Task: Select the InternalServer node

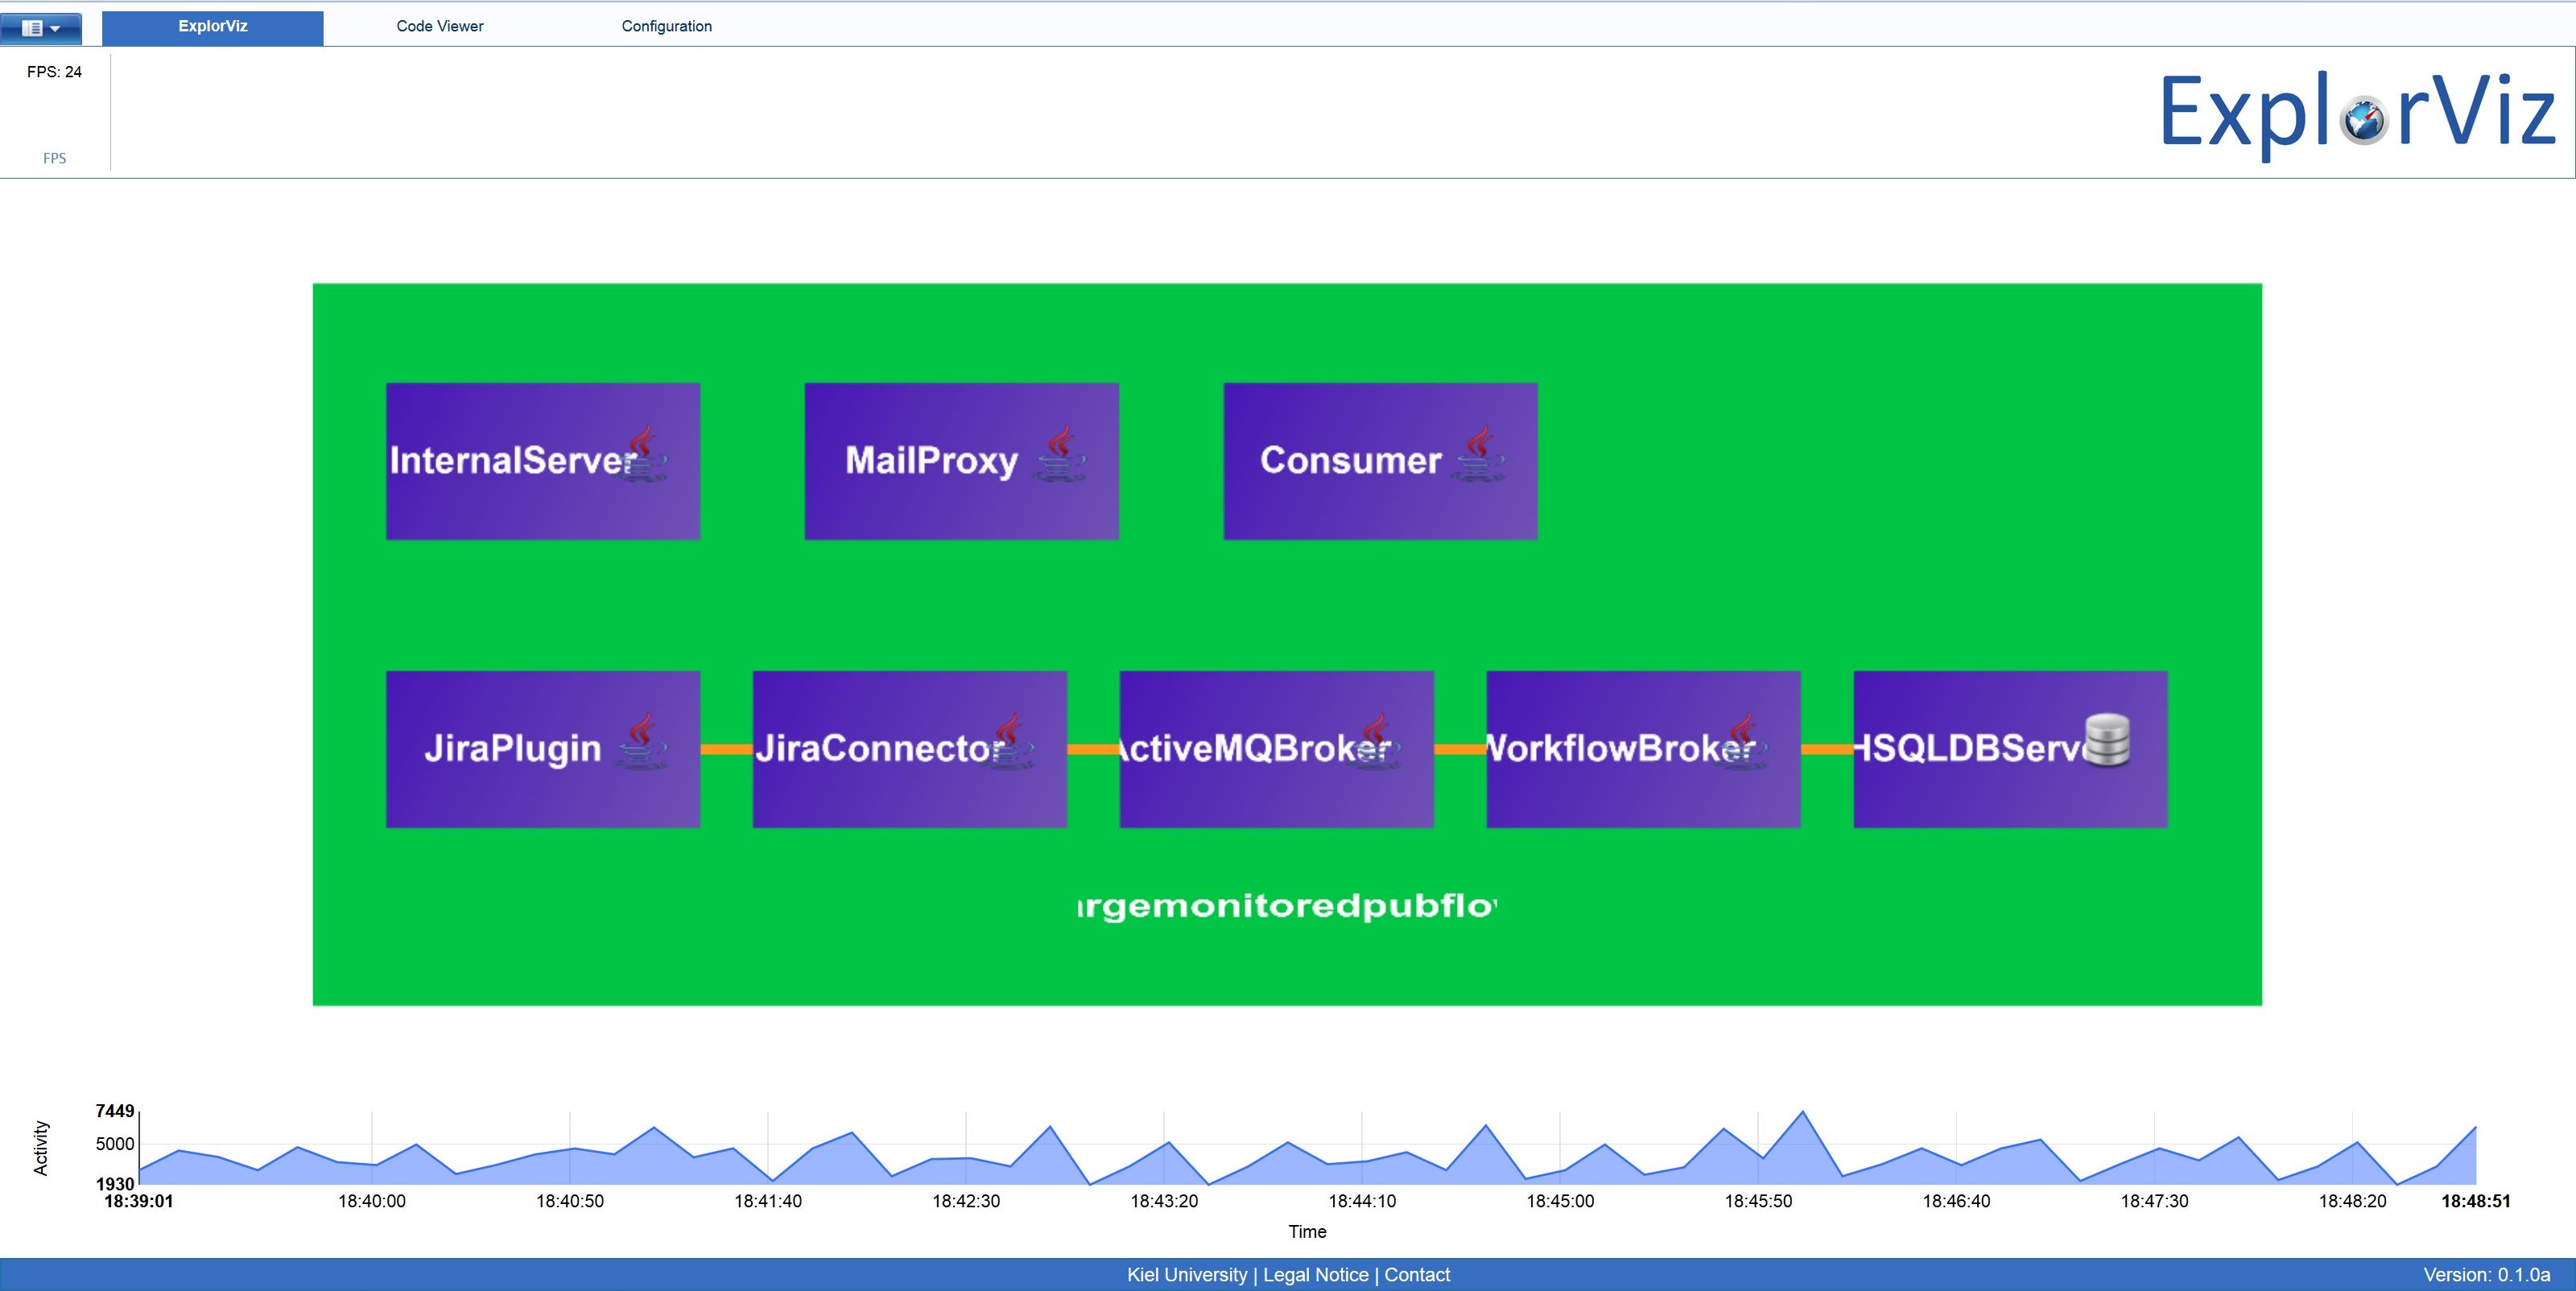Action: click(x=543, y=461)
